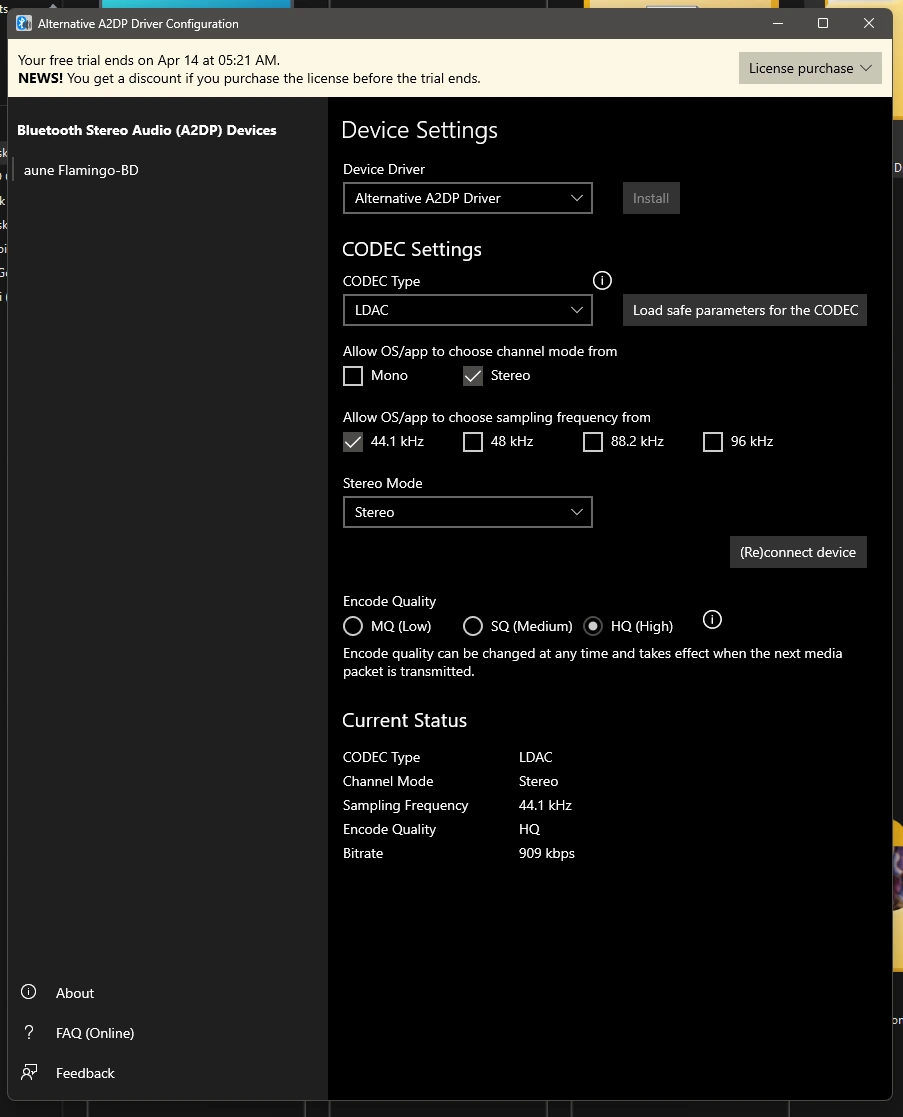Uncheck the Stereo channel mode checkbox
The image size is (903, 1117).
click(x=473, y=375)
